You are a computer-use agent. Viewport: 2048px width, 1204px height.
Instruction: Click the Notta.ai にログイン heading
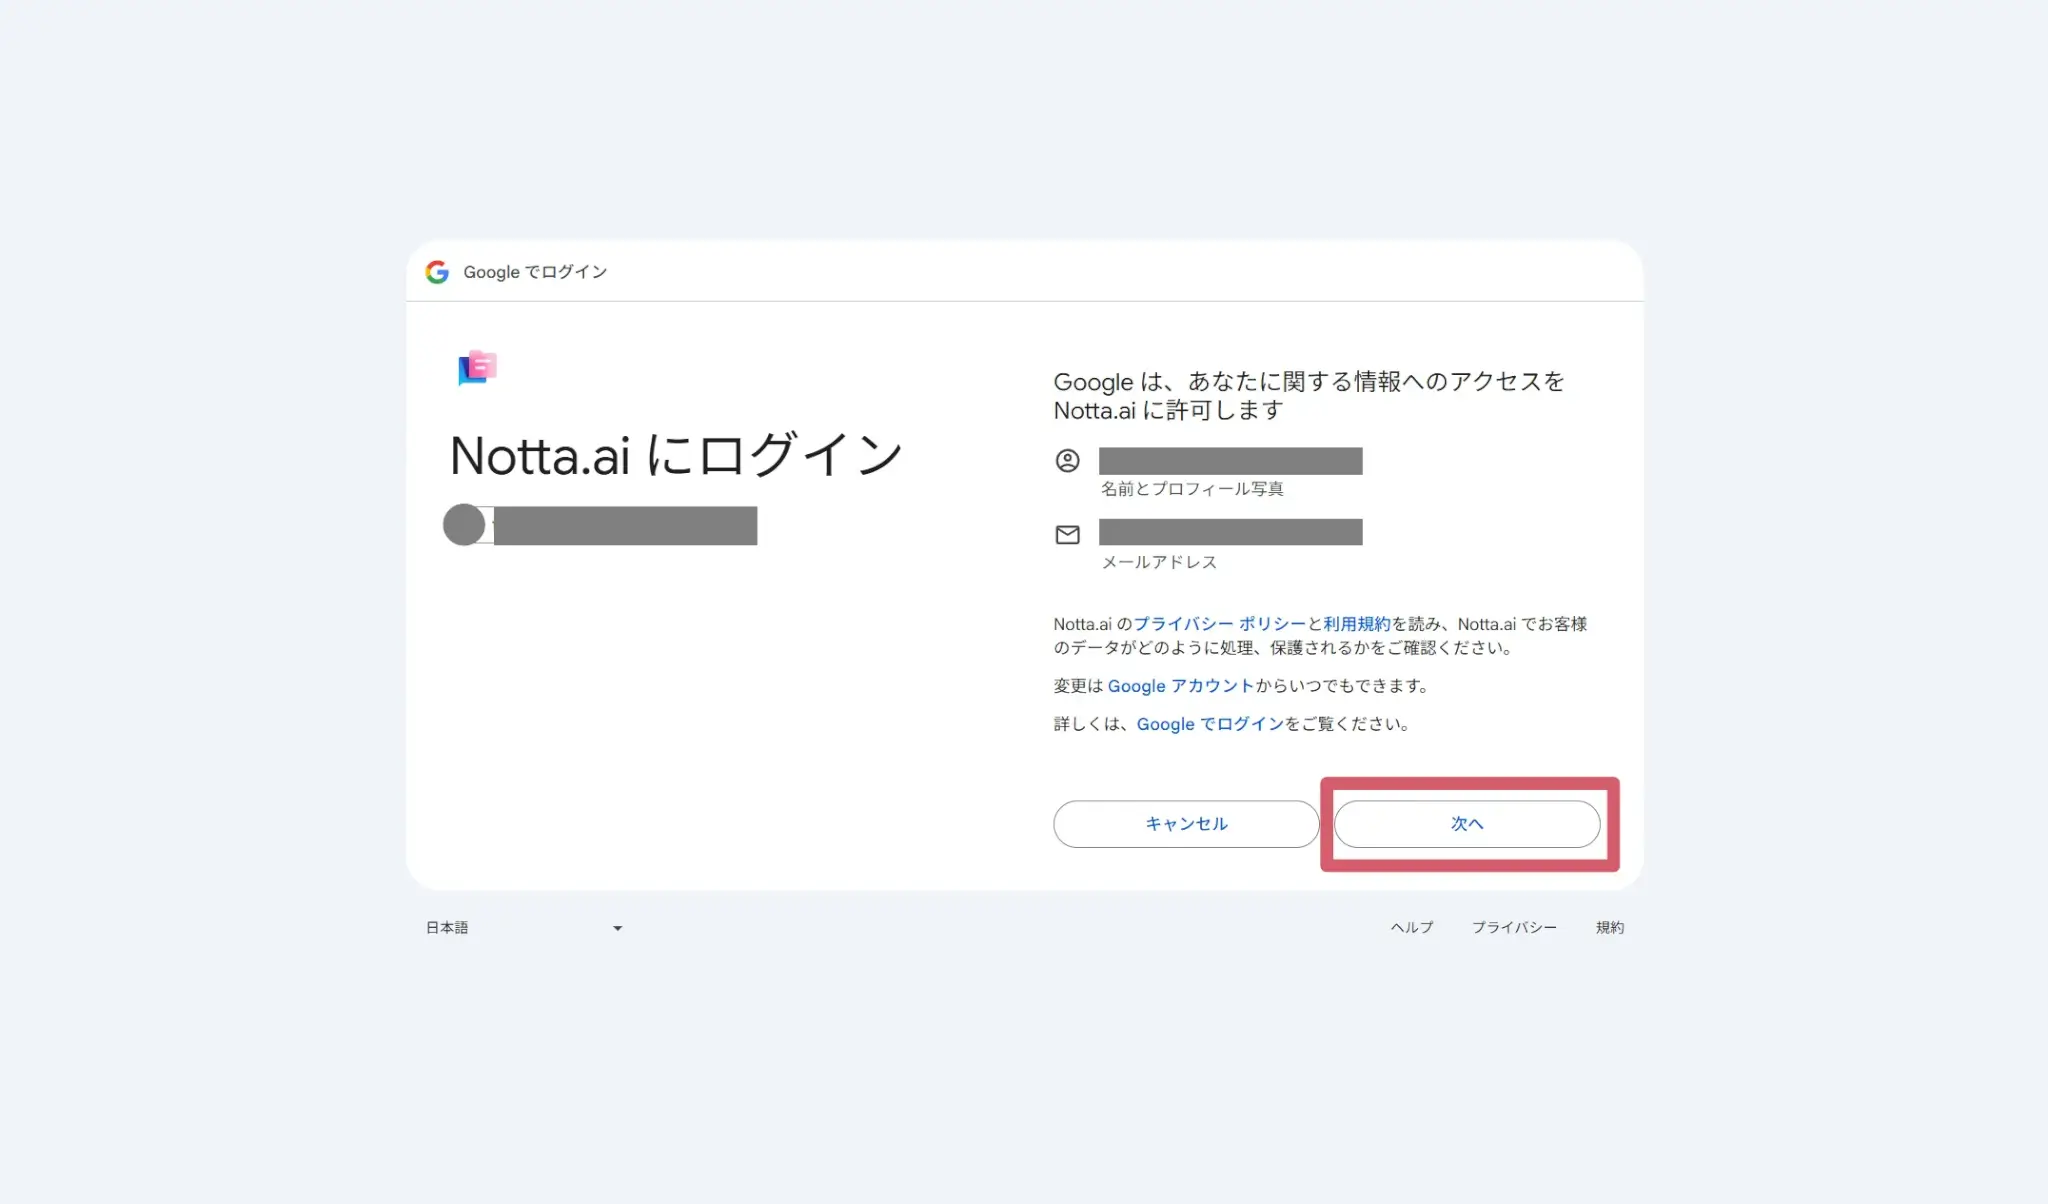point(676,456)
